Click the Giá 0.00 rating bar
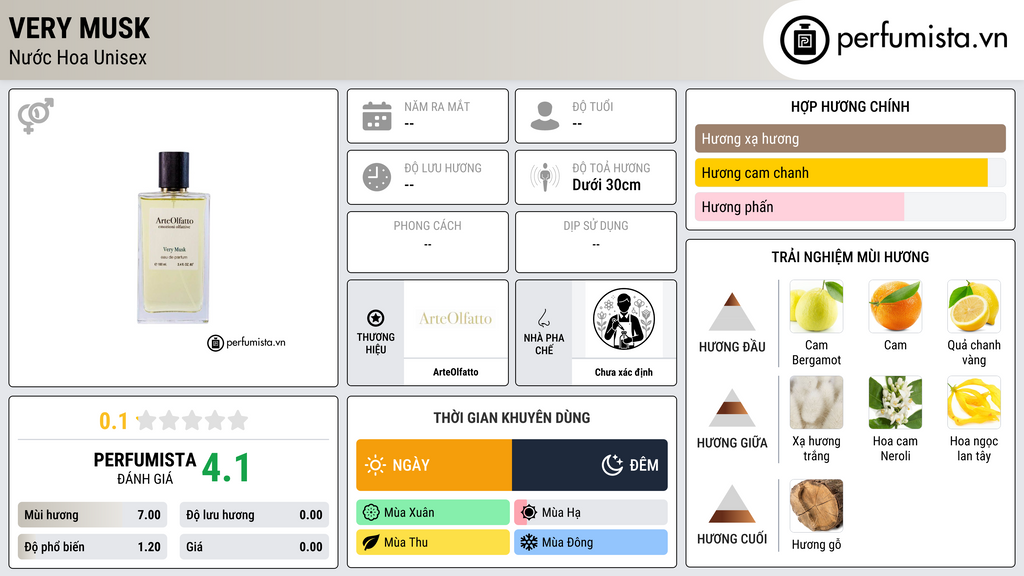 (254, 547)
